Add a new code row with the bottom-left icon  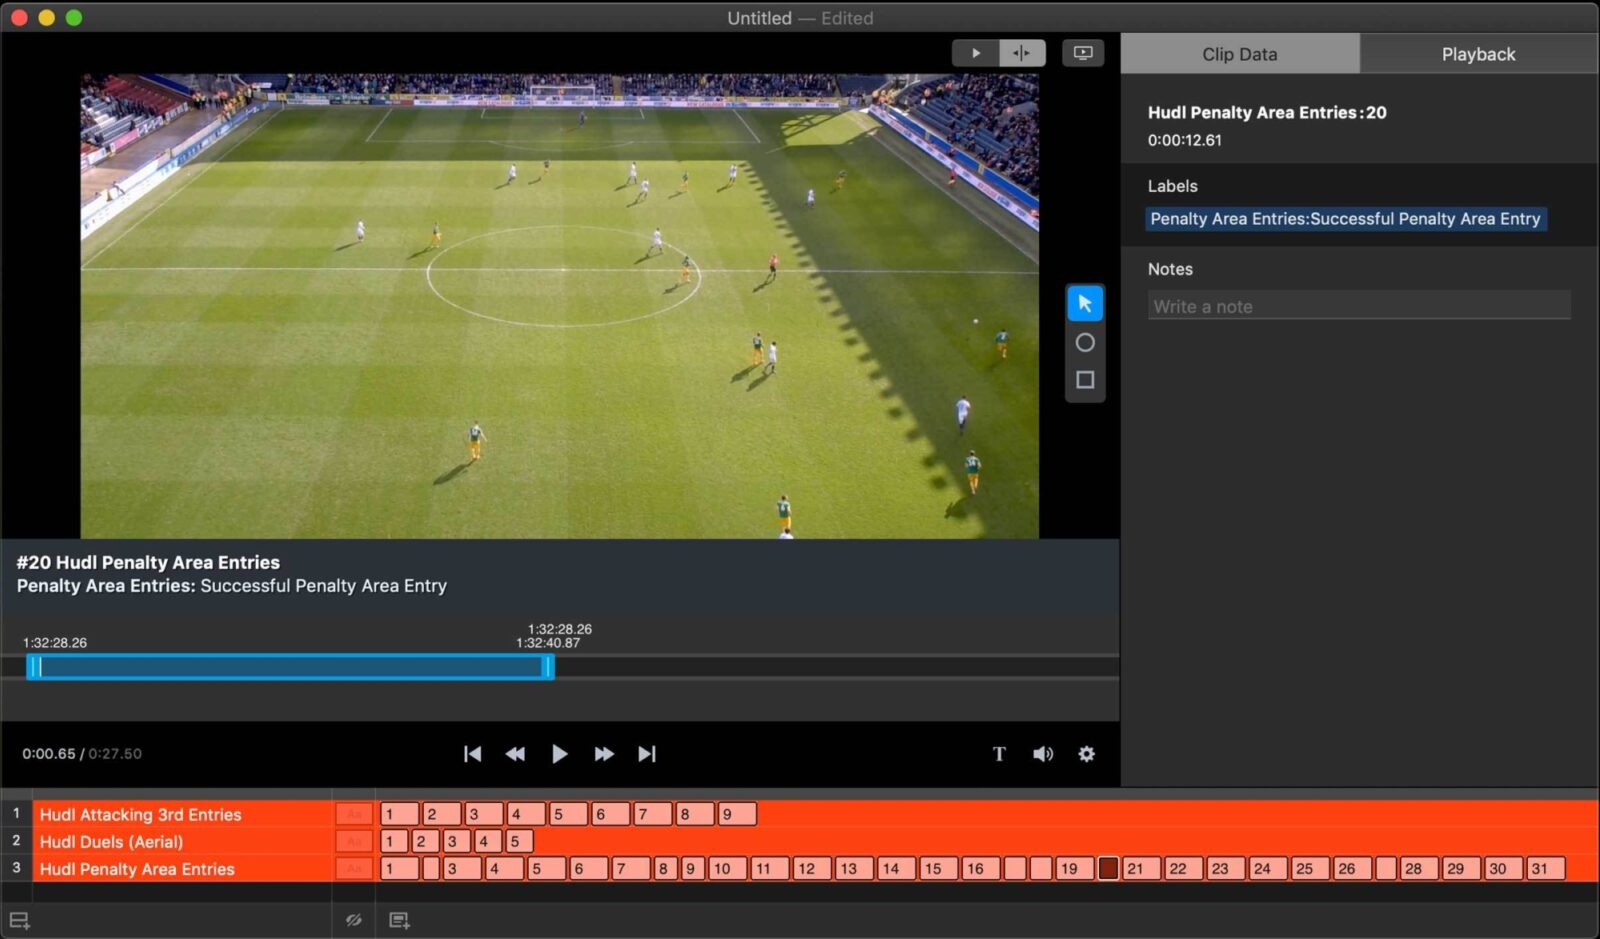coord(20,919)
